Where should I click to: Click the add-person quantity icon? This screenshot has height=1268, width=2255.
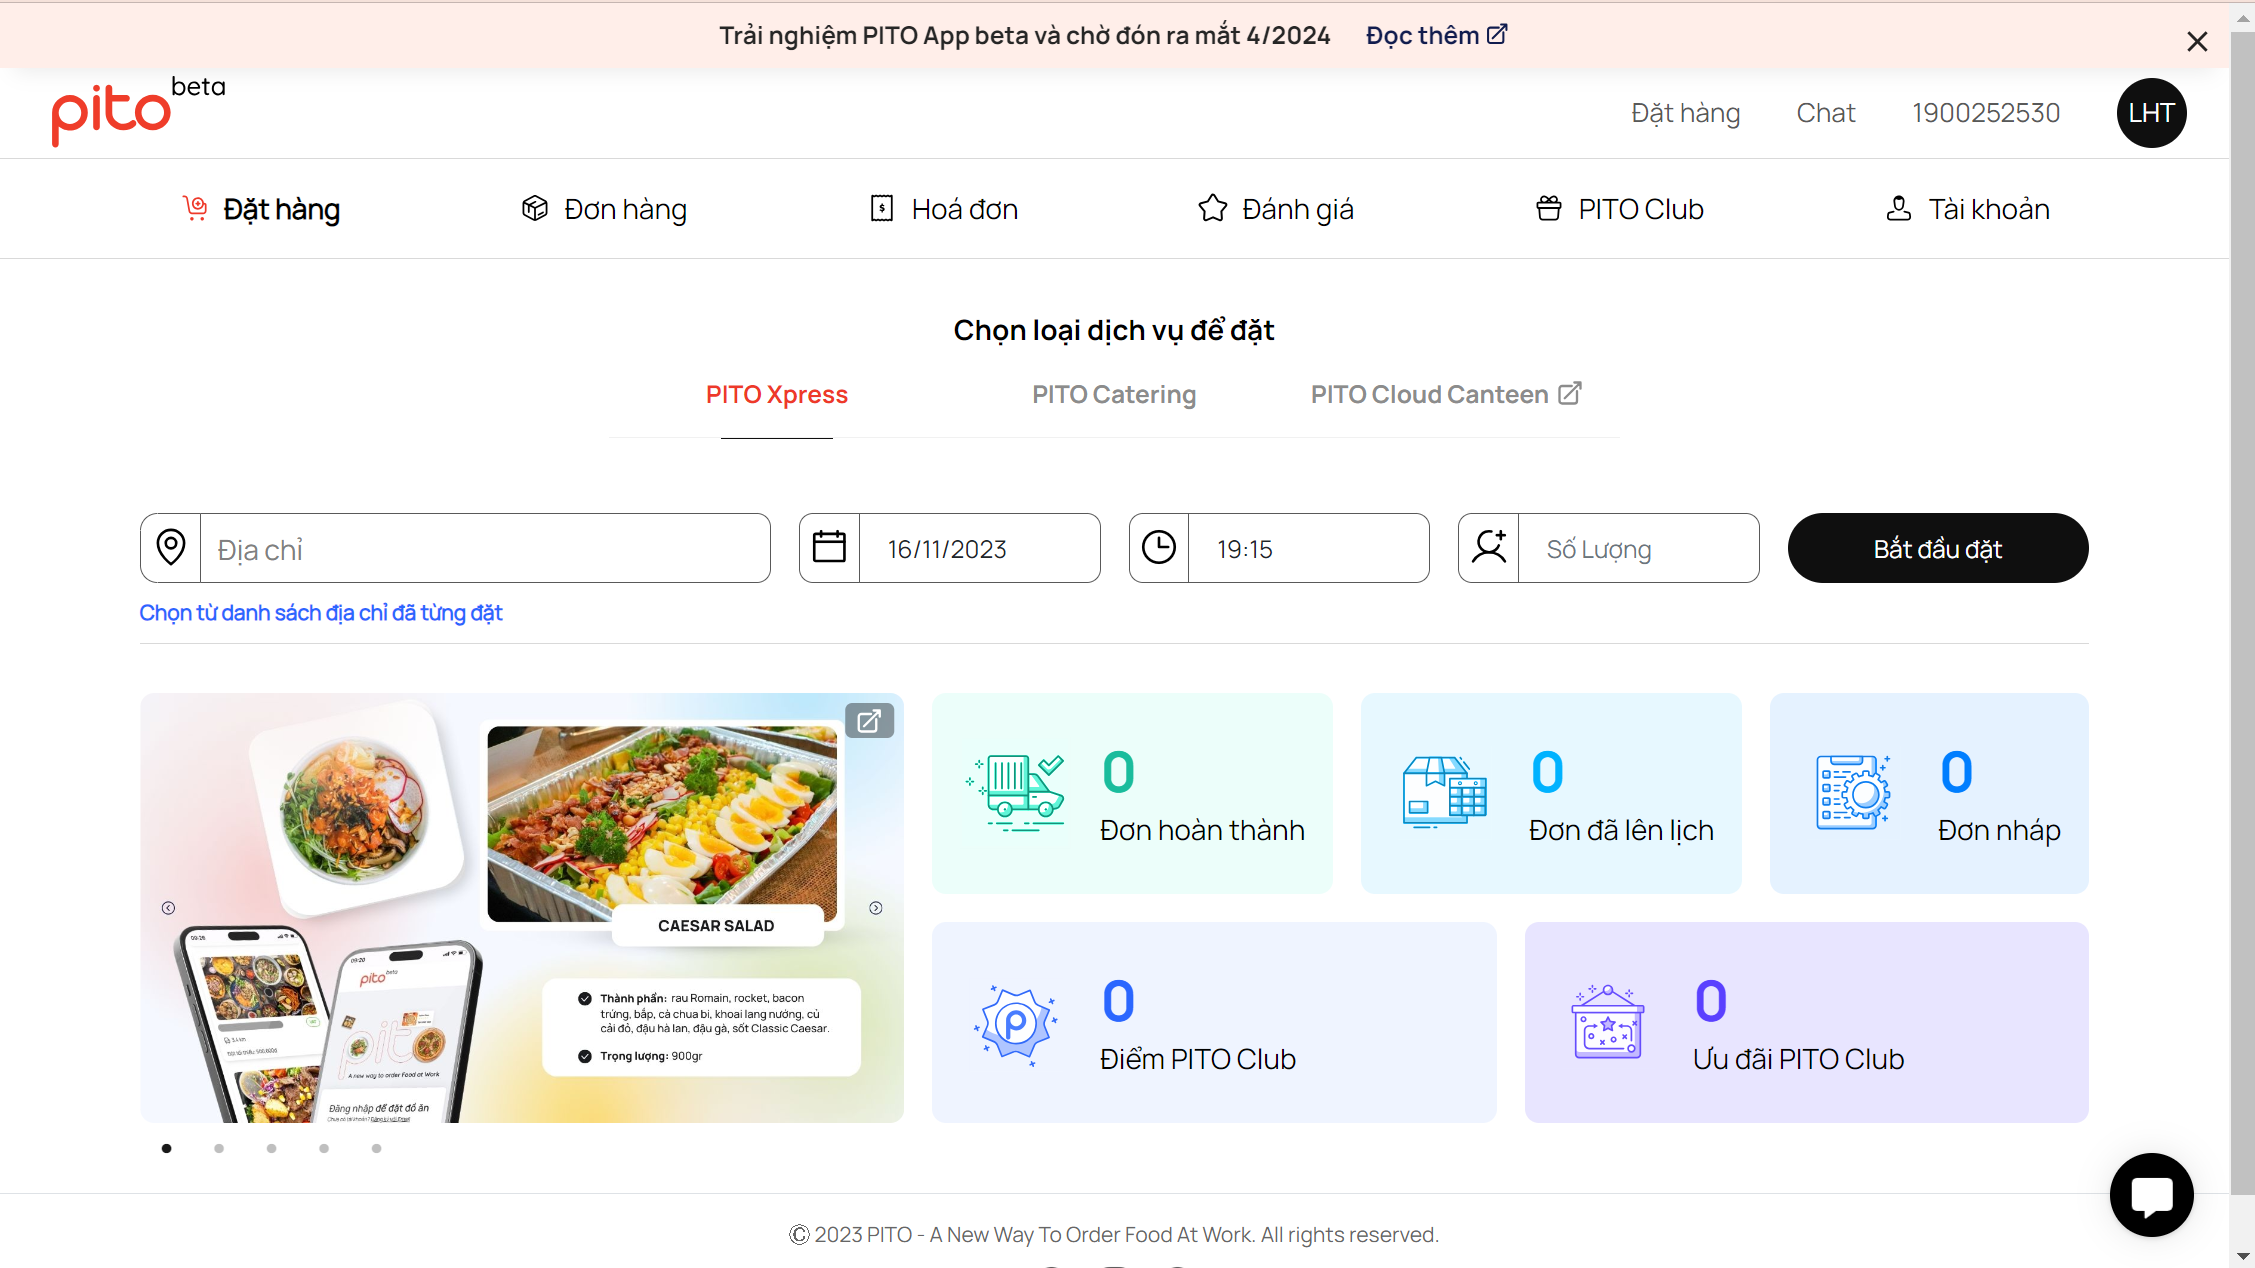(x=1489, y=548)
